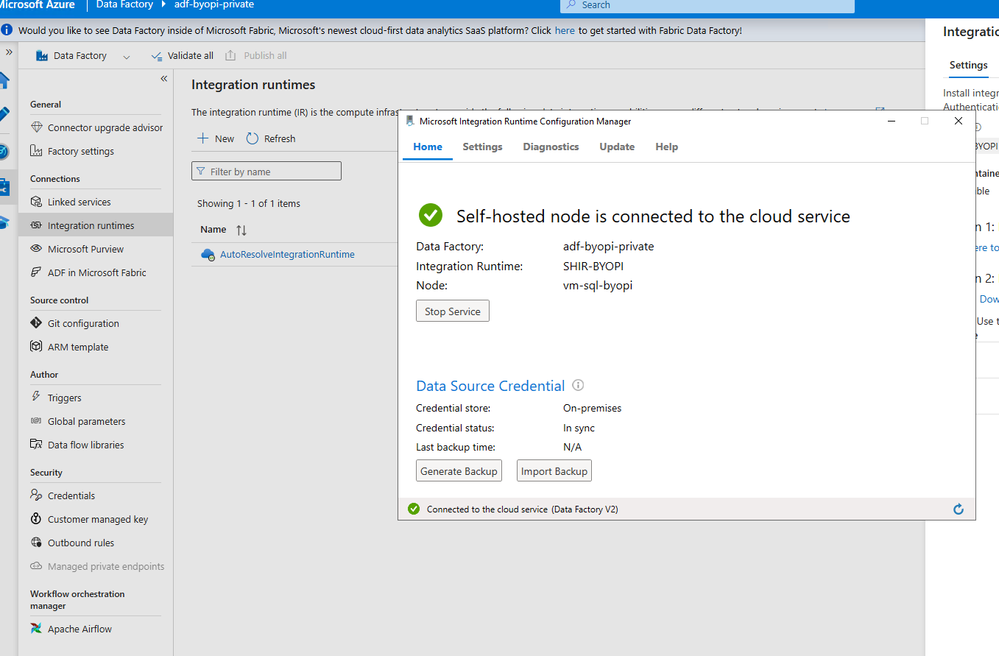The height and width of the screenshot is (656, 999).
Task: Click the Data flow libraries icon
Action: pyautogui.click(x=36, y=445)
